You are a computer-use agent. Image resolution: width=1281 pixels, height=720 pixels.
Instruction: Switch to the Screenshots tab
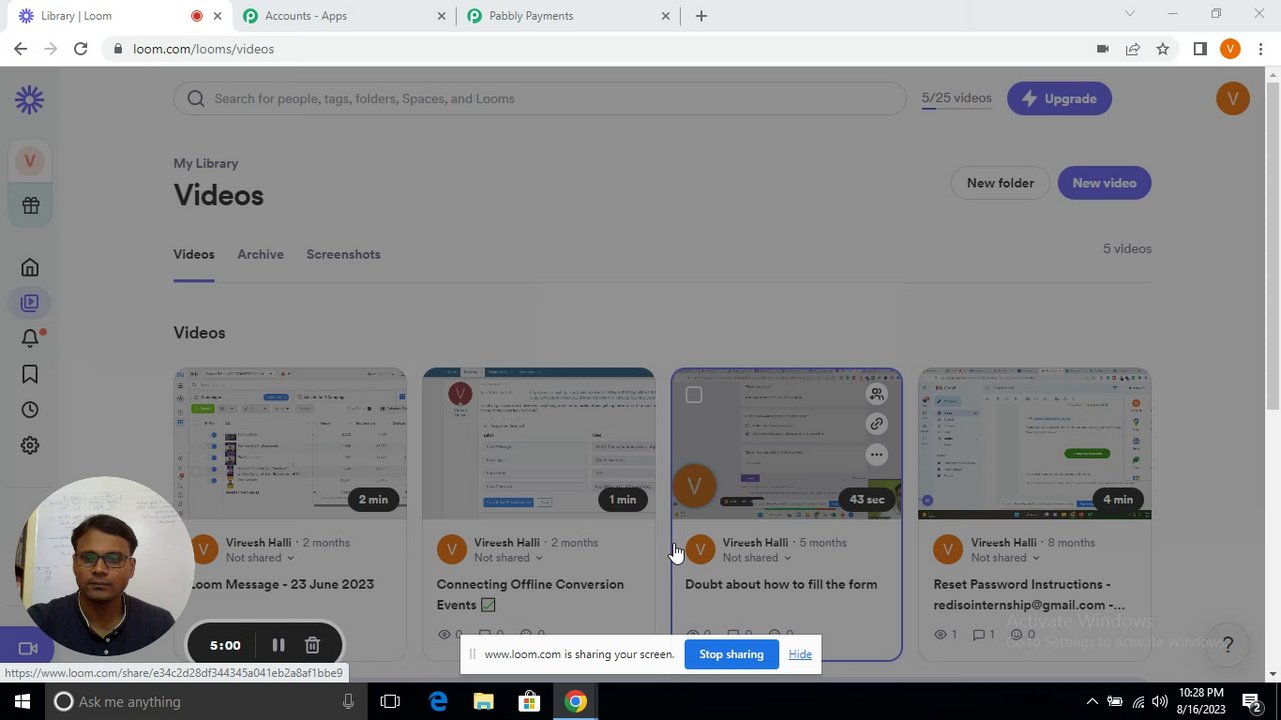pyautogui.click(x=343, y=254)
